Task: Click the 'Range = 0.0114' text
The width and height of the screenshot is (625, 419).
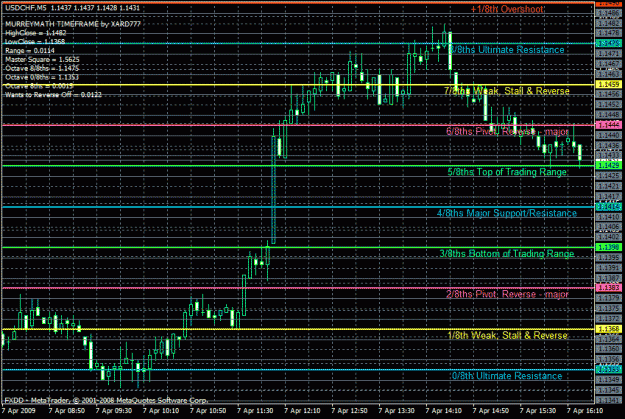Action: coord(30,51)
